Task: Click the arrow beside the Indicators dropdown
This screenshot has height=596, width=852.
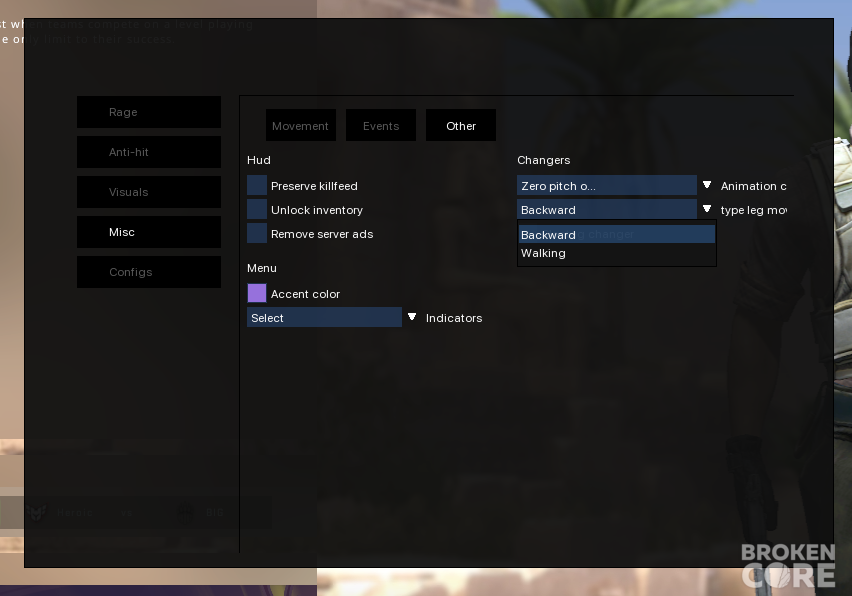Action: [x=412, y=317]
